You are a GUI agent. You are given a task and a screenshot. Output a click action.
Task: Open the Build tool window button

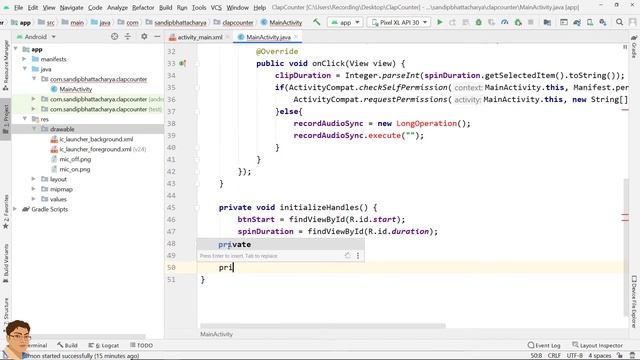point(68,345)
